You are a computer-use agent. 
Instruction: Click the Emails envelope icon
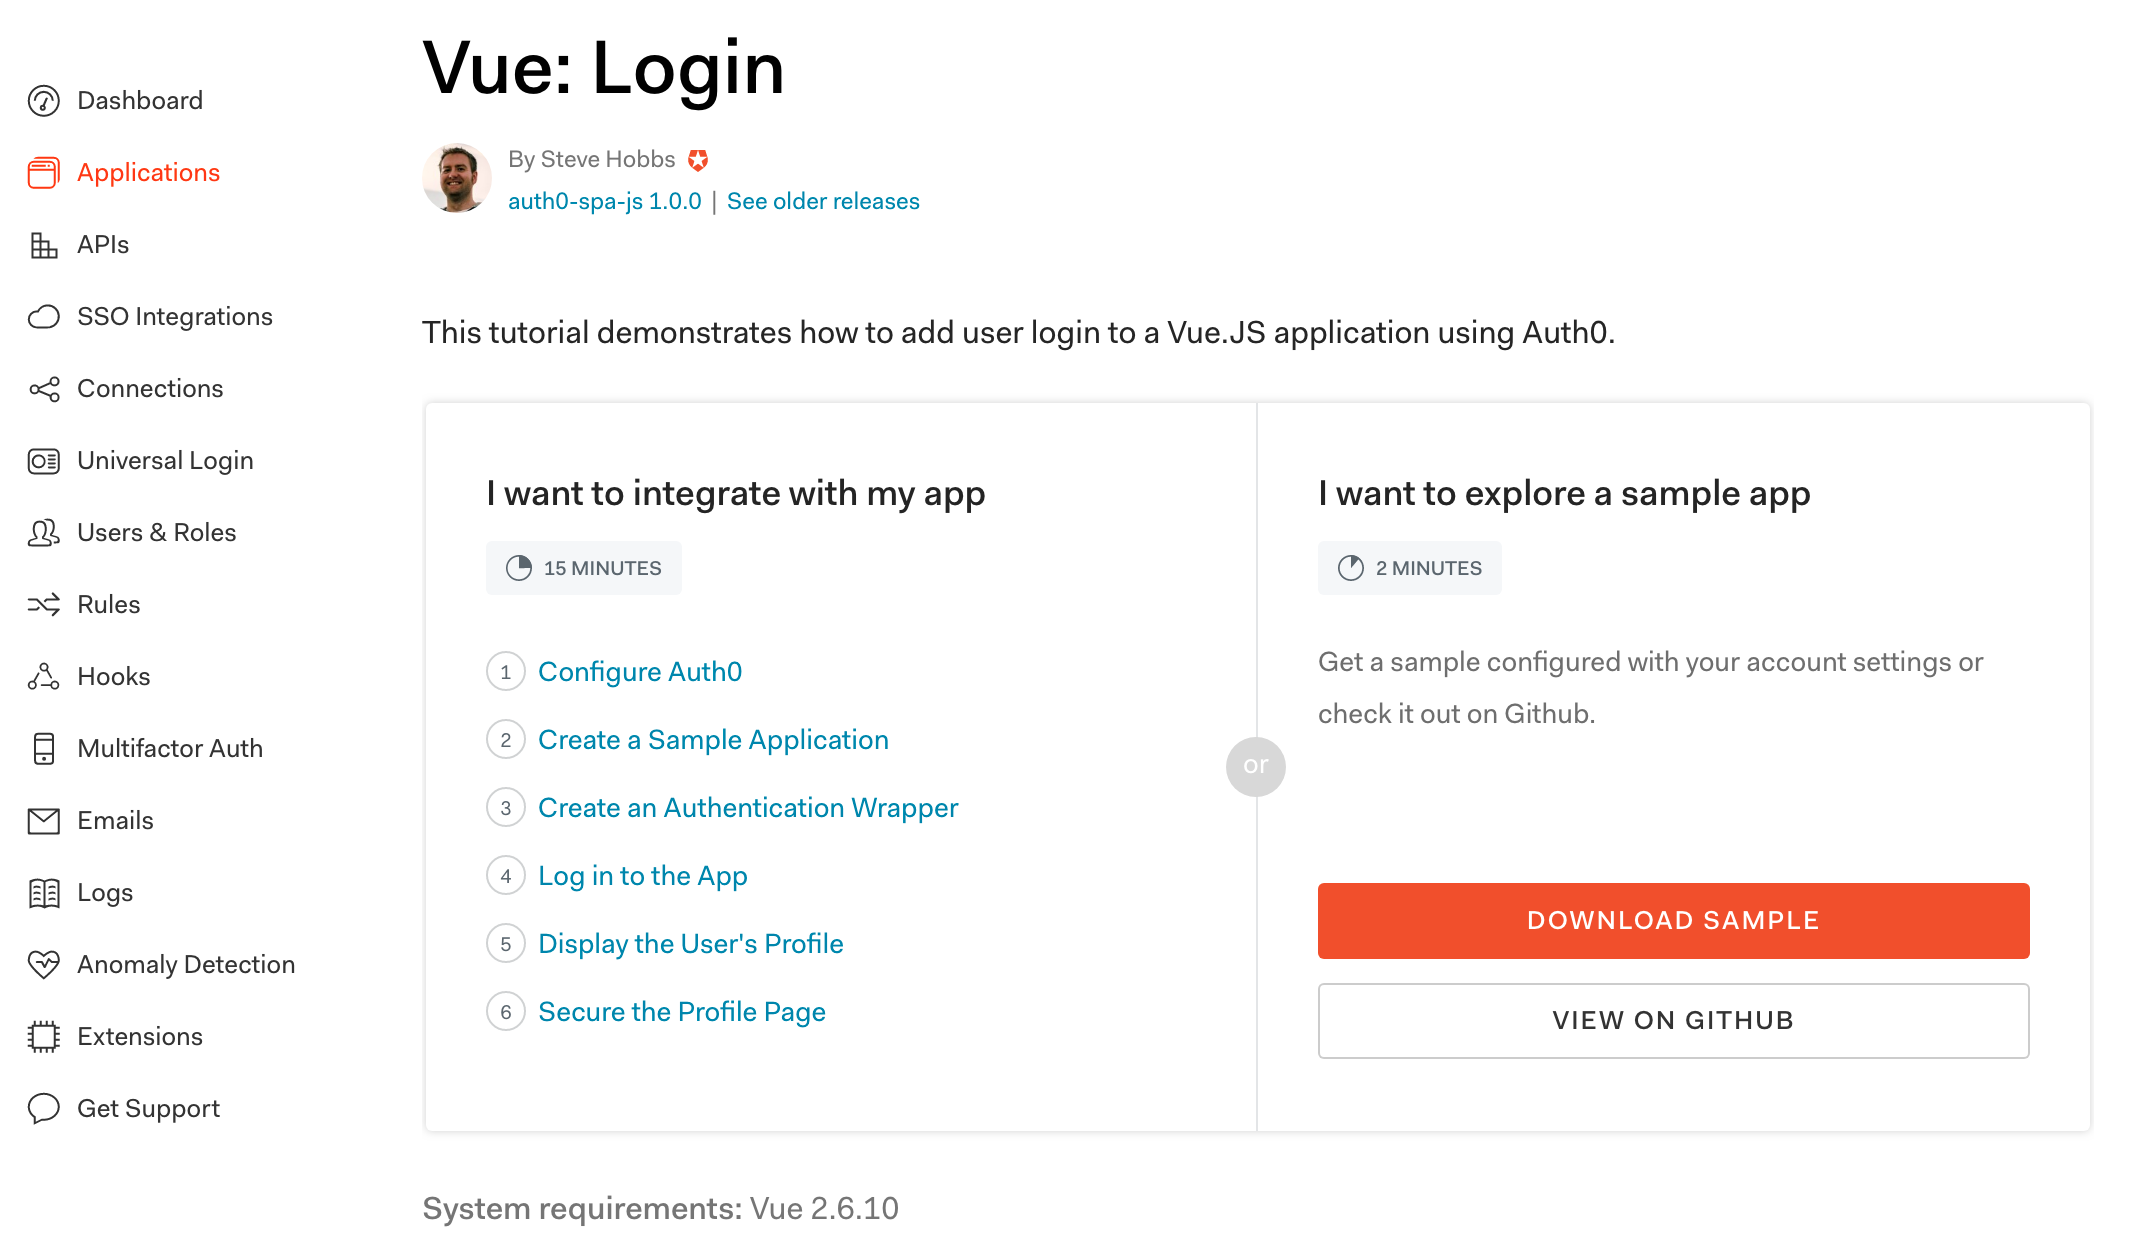pyautogui.click(x=44, y=821)
